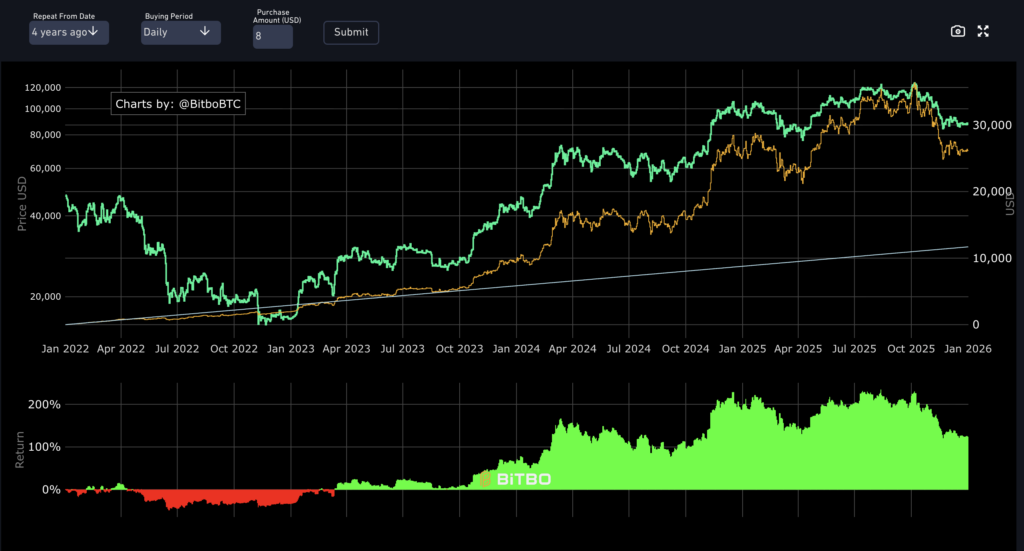The height and width of the screenshot is (551, 1024).
Task: Click the Bitbo watermark logo
Action: tap(515, 480)
